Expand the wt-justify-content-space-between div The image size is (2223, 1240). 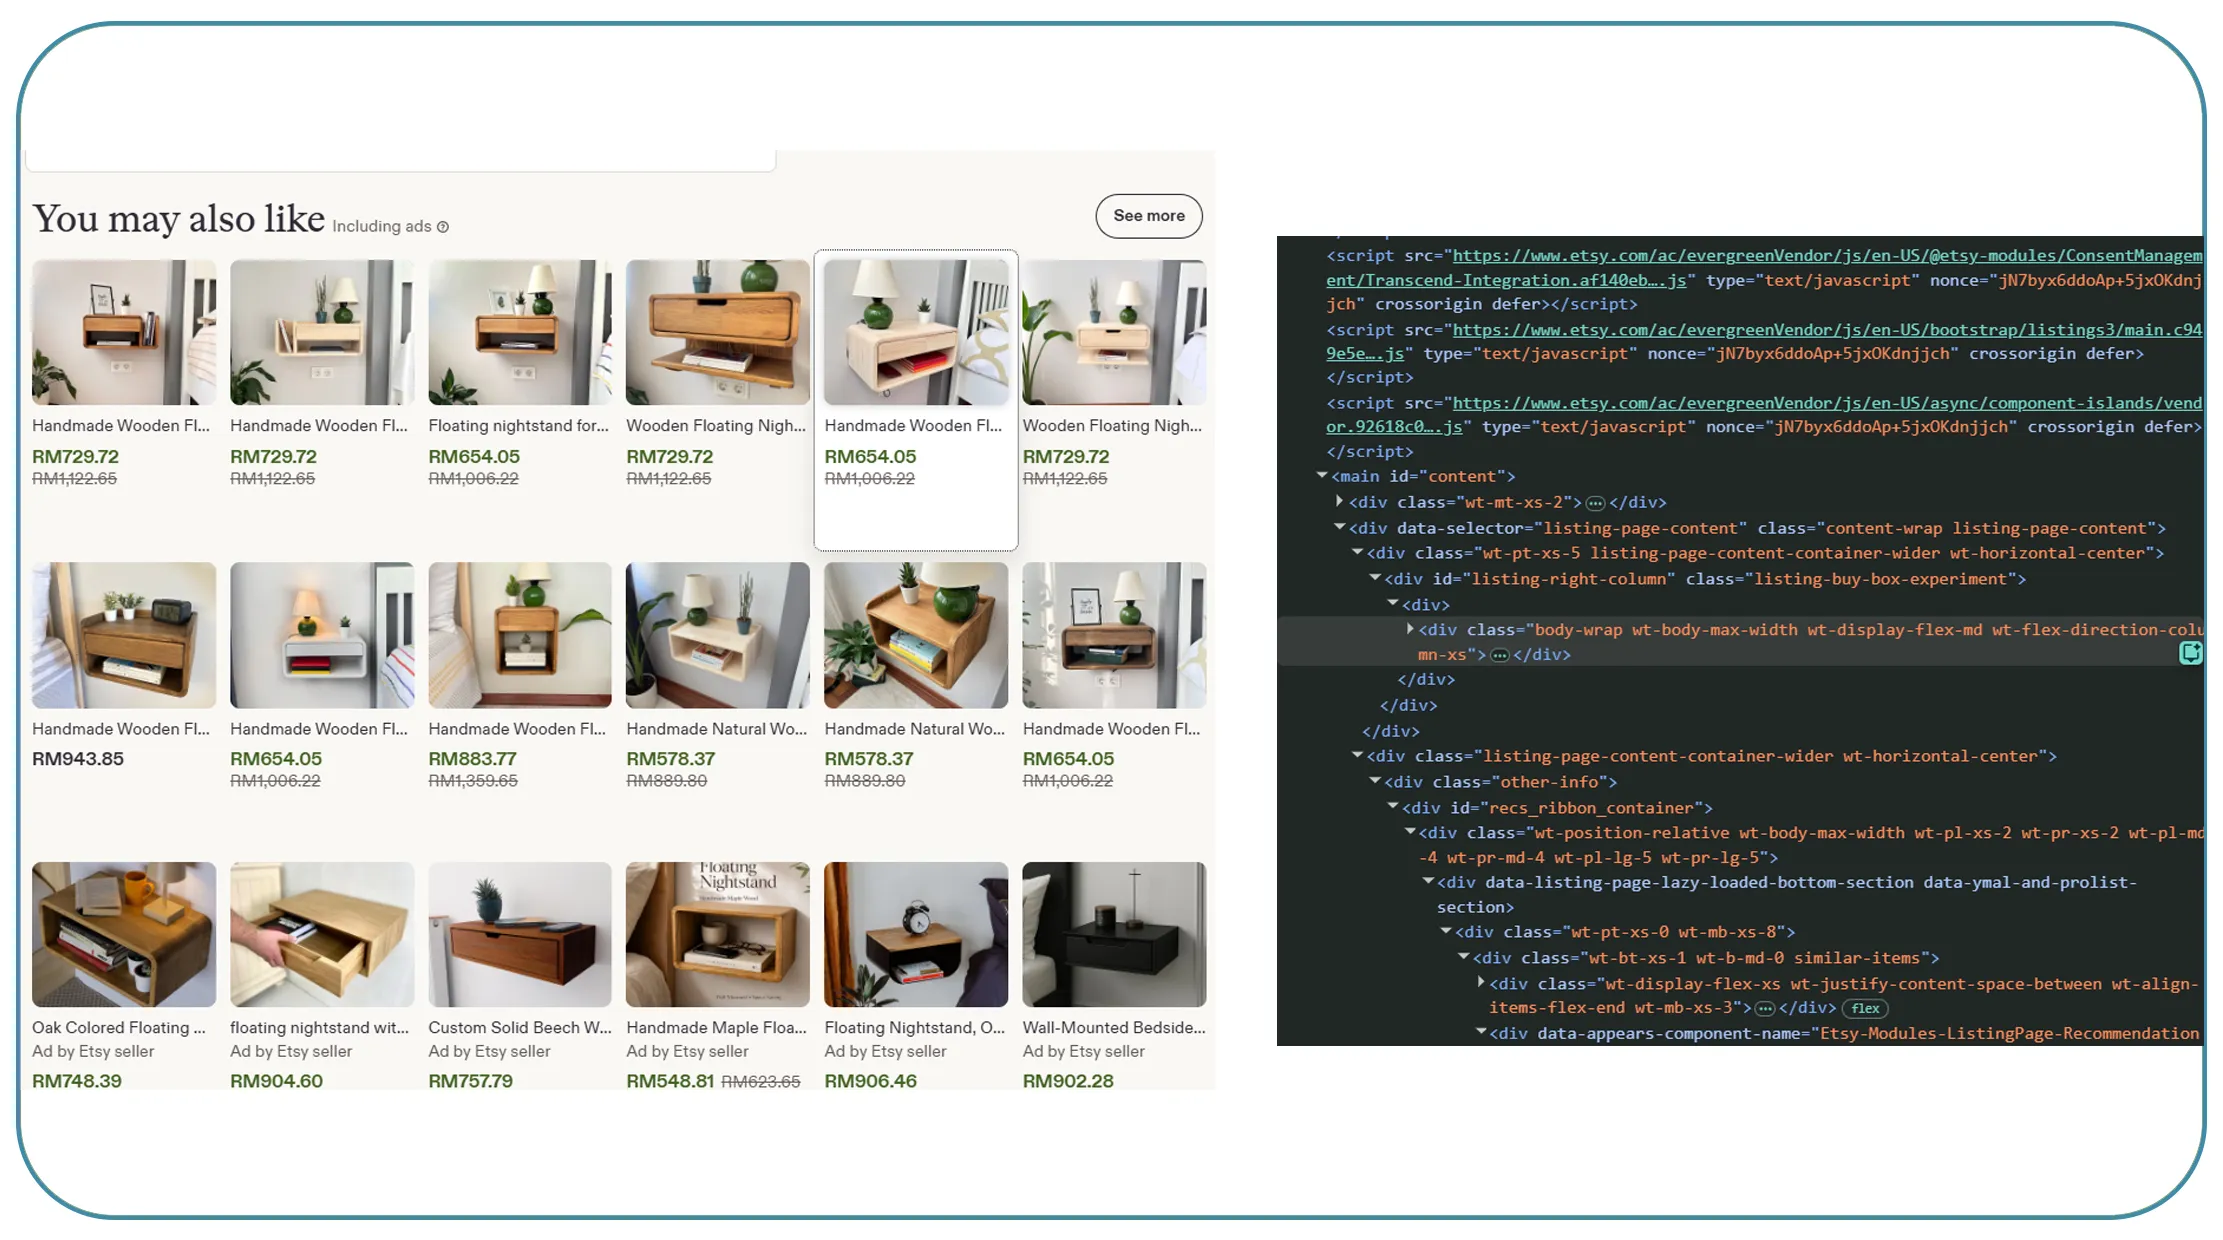(1481, 983)
